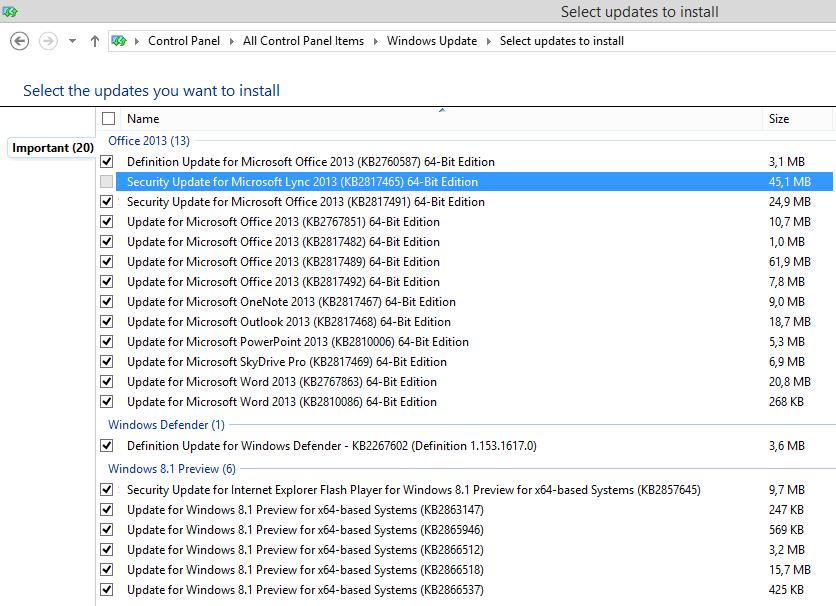Viewport: 836px width, 606px height.
Task: Uncheck Word 2013 update KB2767863
Action: click(x=107, y=381)
